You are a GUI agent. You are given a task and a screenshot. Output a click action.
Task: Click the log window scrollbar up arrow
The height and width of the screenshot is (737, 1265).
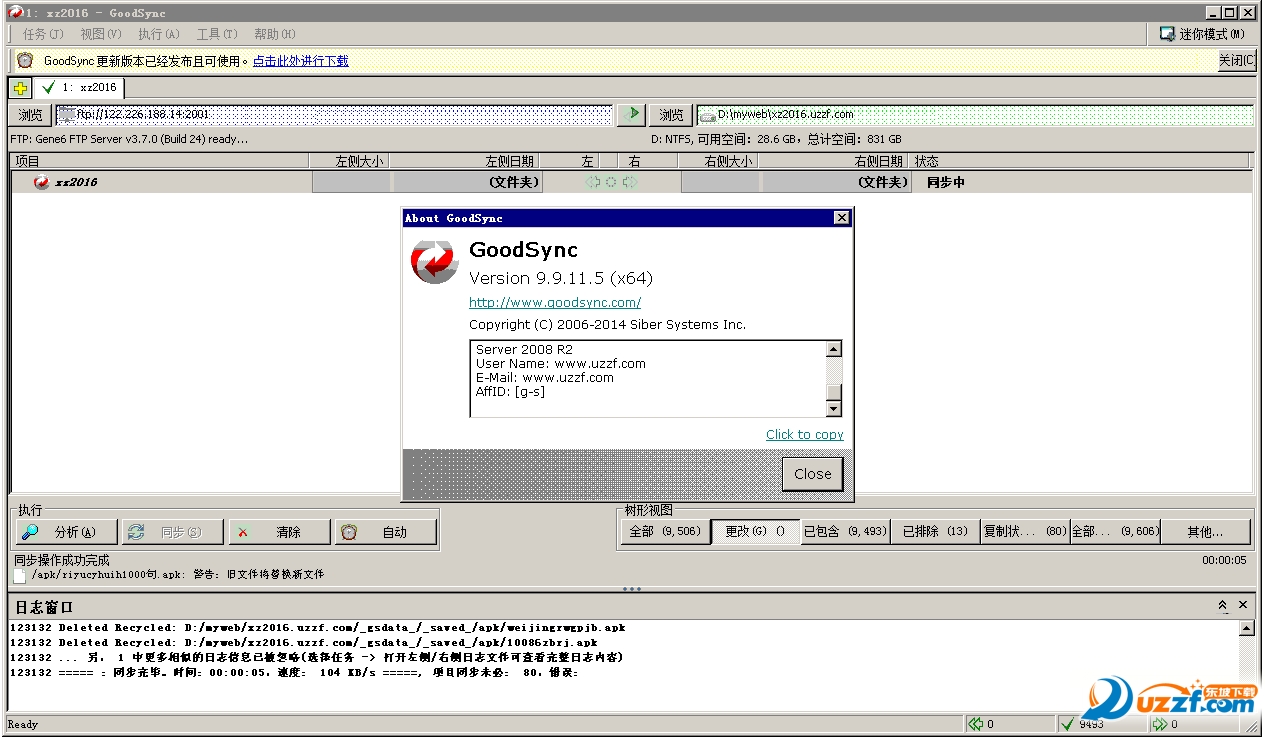coord(1246,628)
